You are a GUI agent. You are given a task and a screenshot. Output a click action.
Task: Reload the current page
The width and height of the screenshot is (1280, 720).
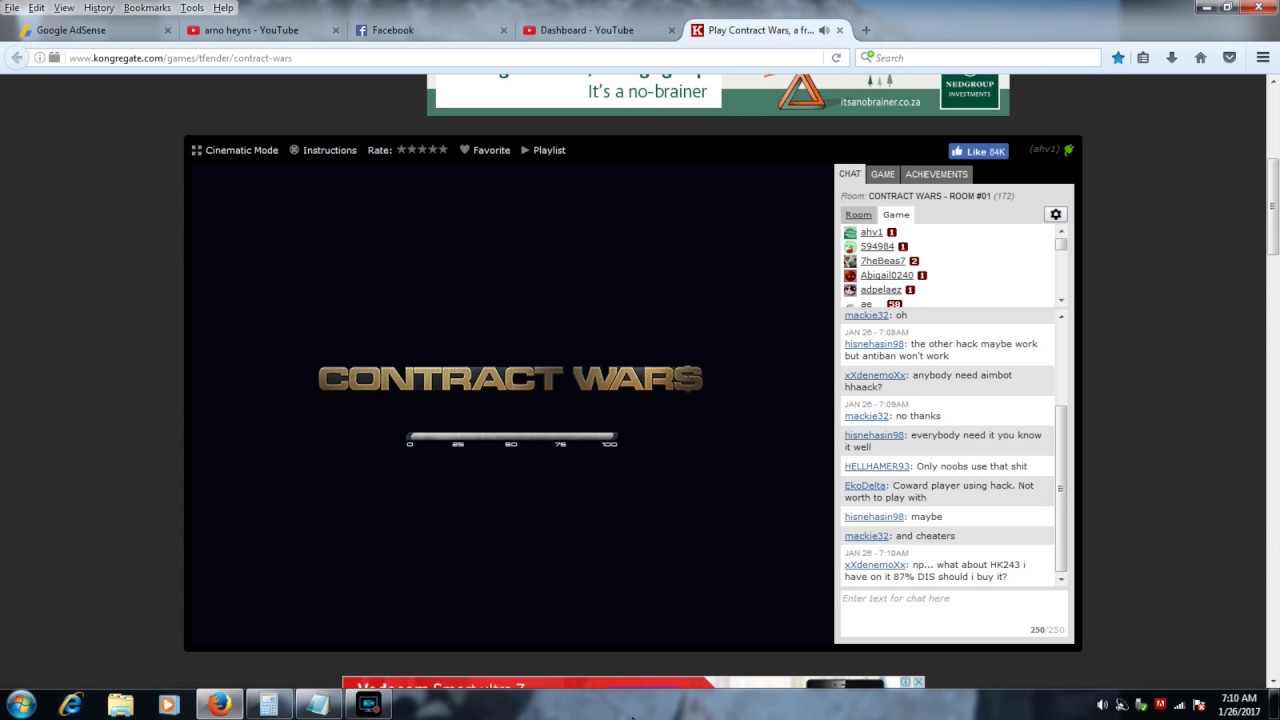click(x=836, y=58)
